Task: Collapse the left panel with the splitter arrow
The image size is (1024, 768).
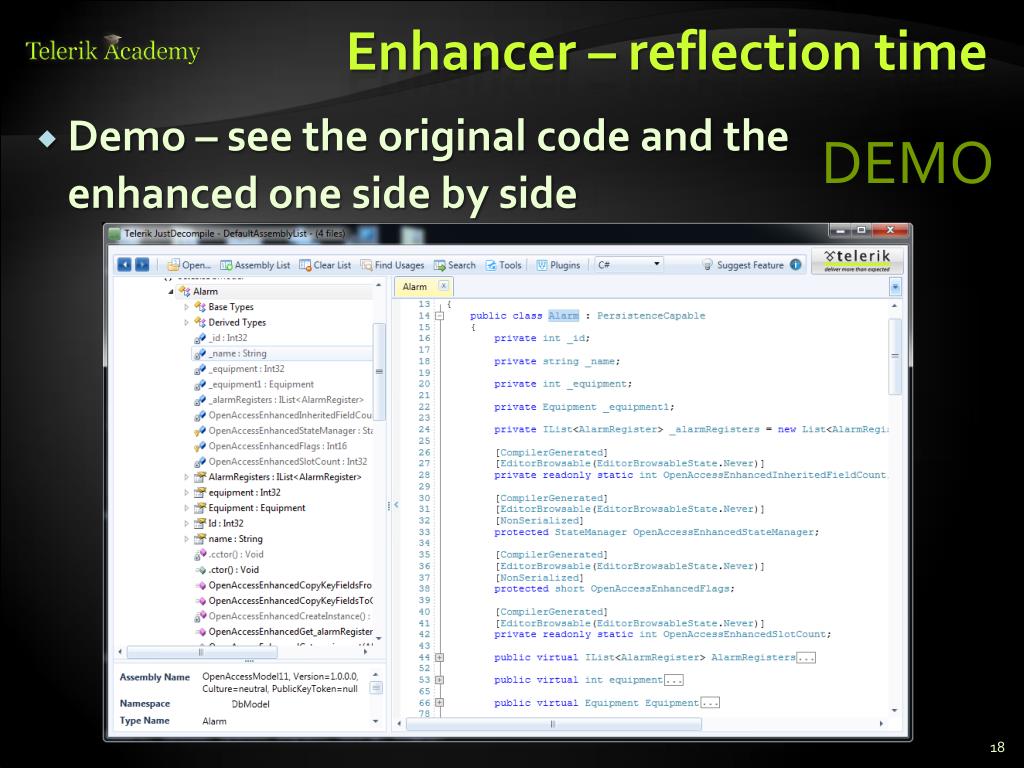Action: click(x=396, y=505)
